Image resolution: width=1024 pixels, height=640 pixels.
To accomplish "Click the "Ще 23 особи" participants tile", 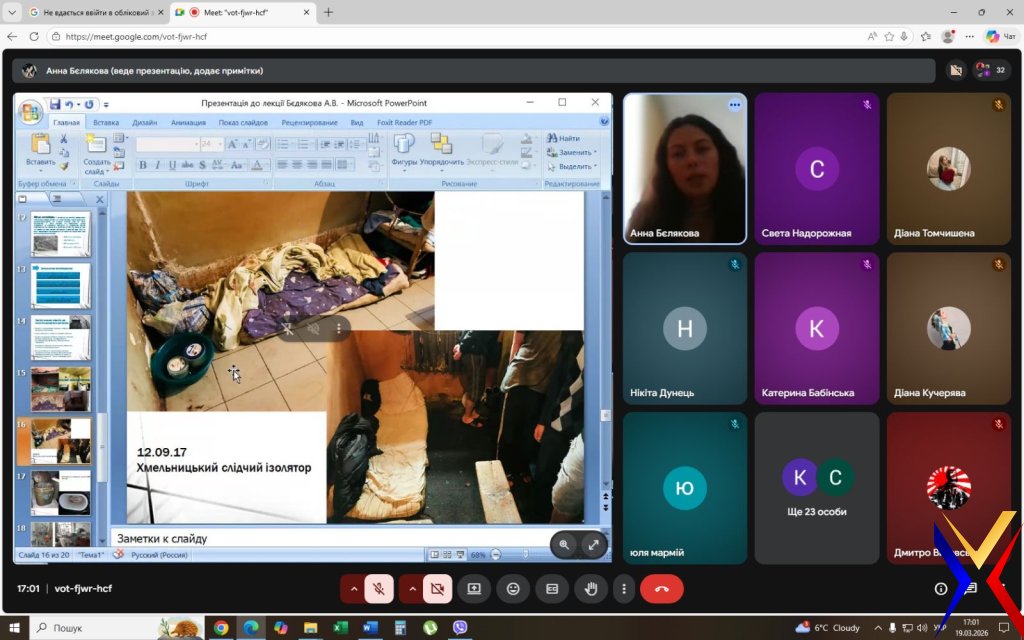I will pyautogui.click(x=817, y=488).
